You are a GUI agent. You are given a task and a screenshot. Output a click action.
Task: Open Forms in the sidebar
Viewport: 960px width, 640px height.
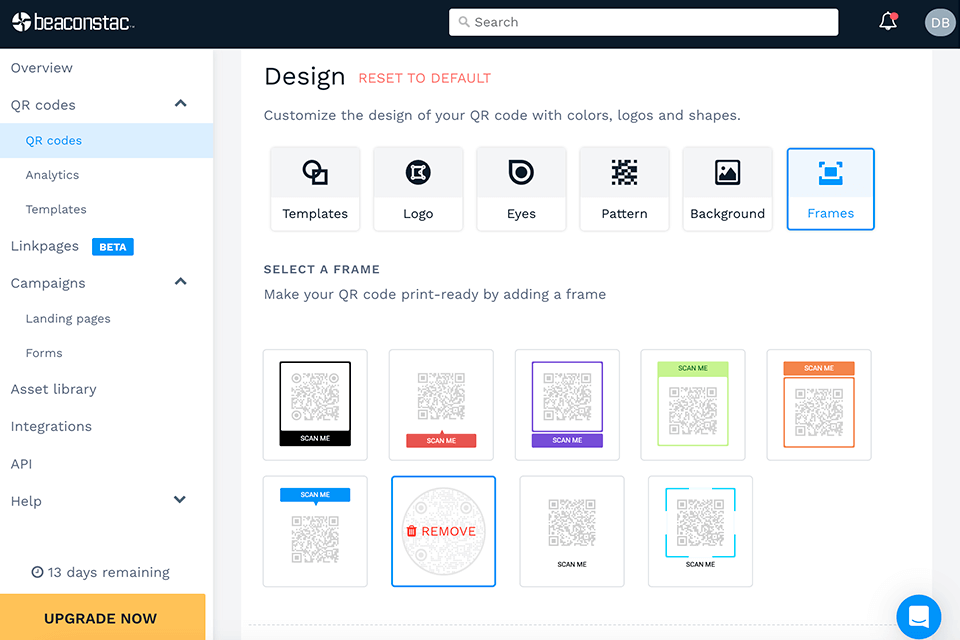(x=44, y=353)
